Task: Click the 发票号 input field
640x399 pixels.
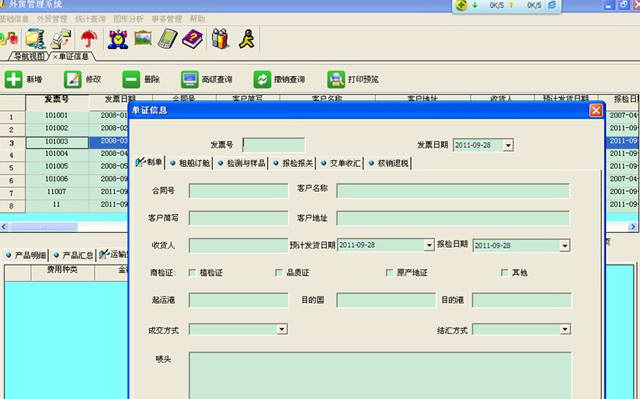Action: click(x=273, y=145)
